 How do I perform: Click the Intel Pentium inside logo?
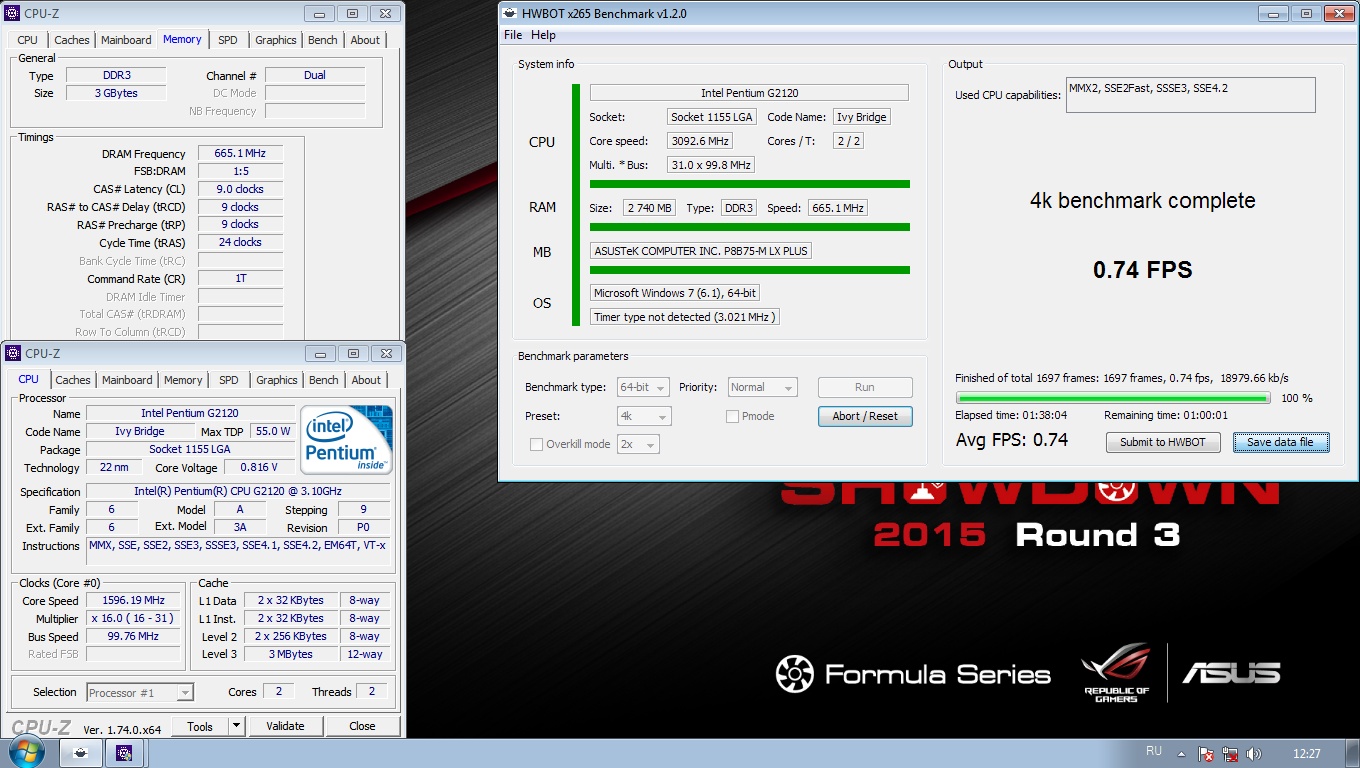[x=347, y=439]
